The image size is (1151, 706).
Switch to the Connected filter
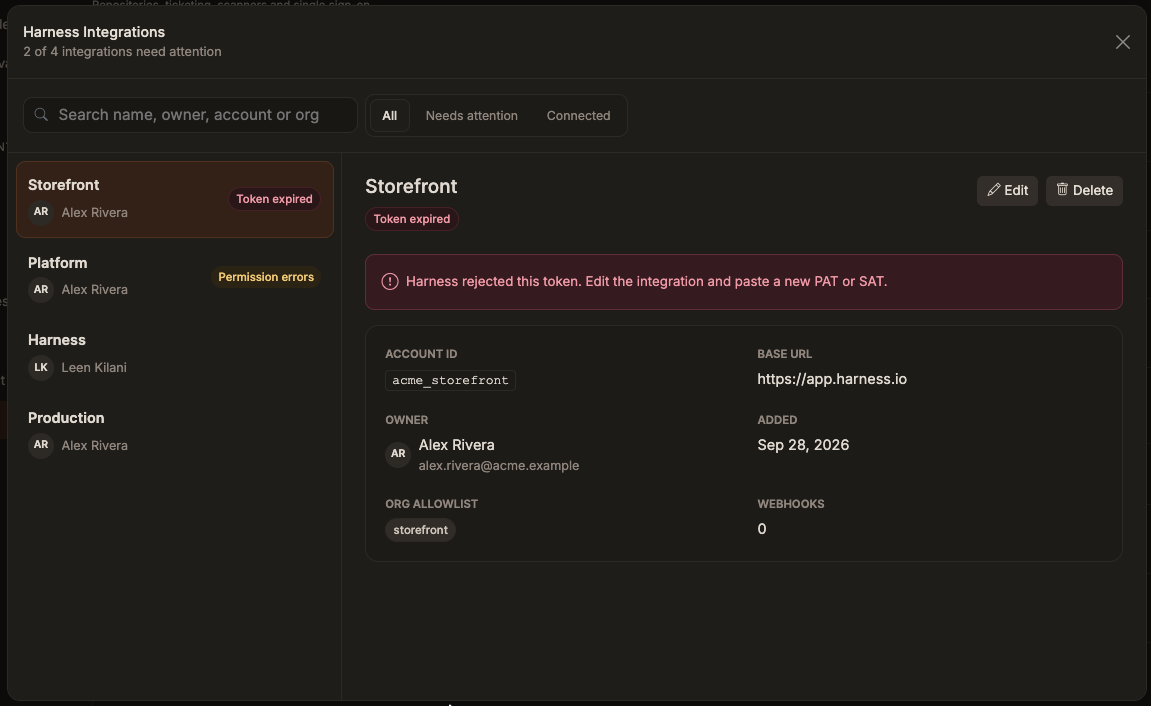click(578, 116)
